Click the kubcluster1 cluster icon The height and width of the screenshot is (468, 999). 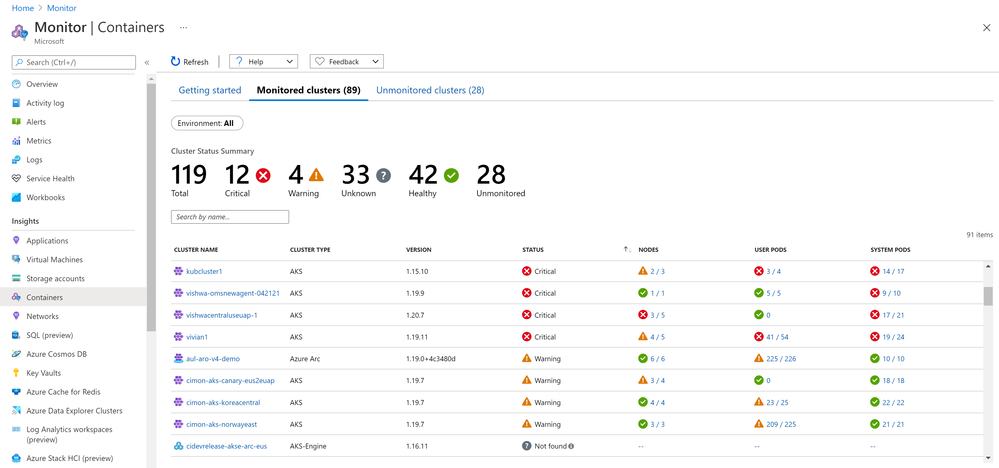[178, 271]
